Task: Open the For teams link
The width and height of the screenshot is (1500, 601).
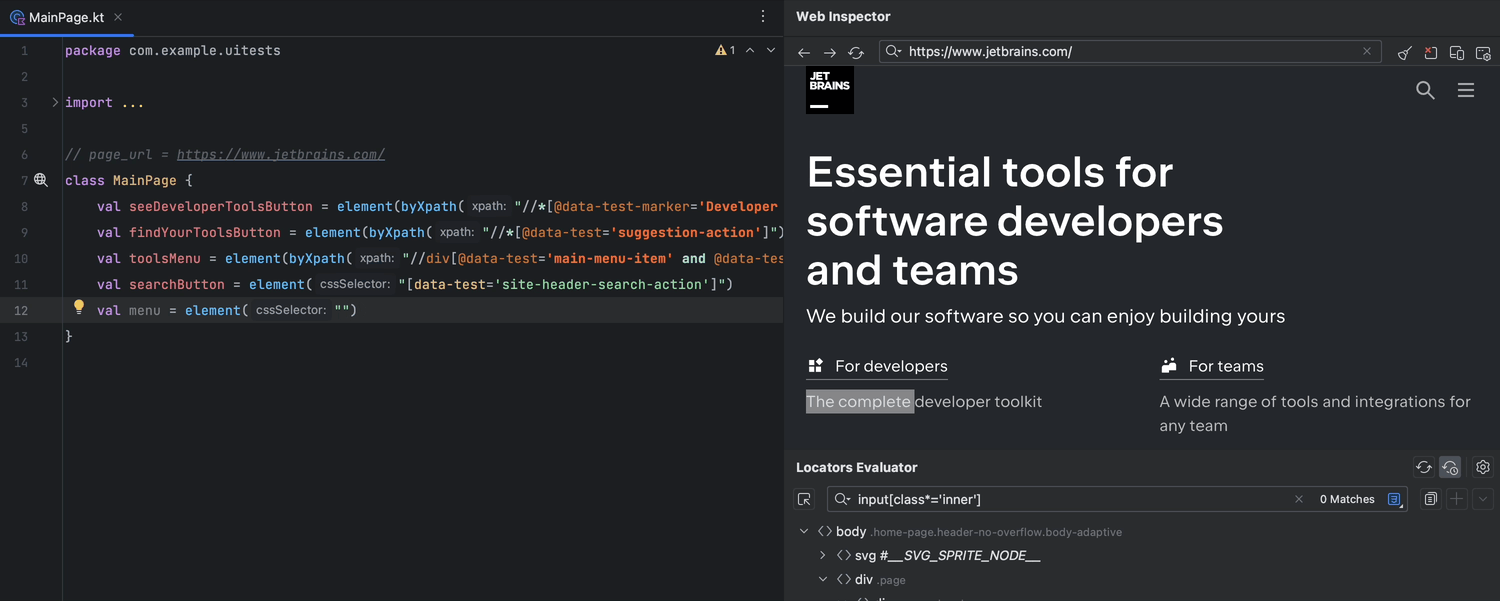Action: [1225, 366]
